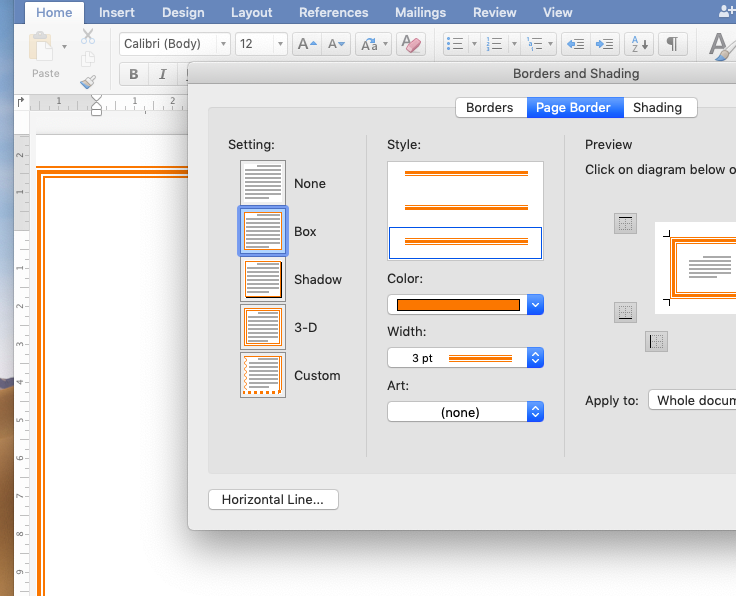Click the Paste clipboard icon
Image resolution: width=736 pixels, height=596 pixels.
tap(41, 46)
